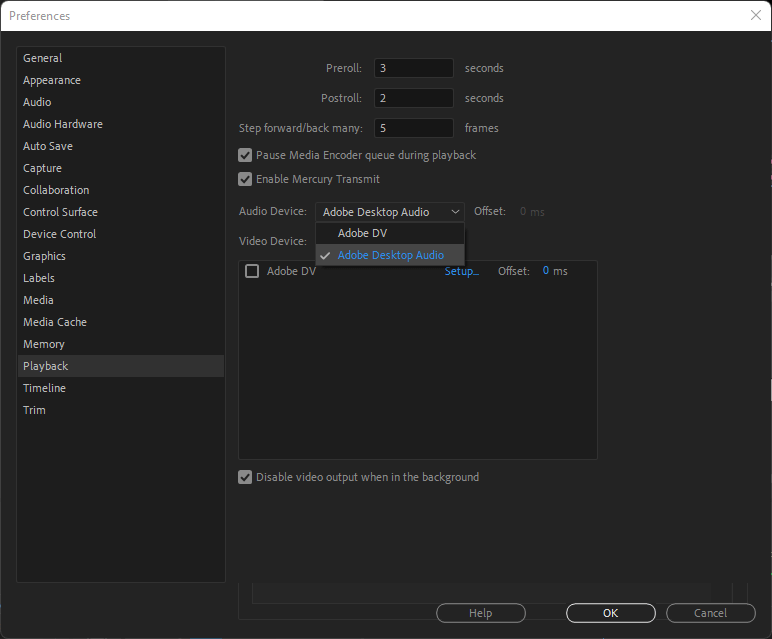Viewport: 772px width, 639px height.
Task: Open the Media preferences category
Action: coord(121,300)
